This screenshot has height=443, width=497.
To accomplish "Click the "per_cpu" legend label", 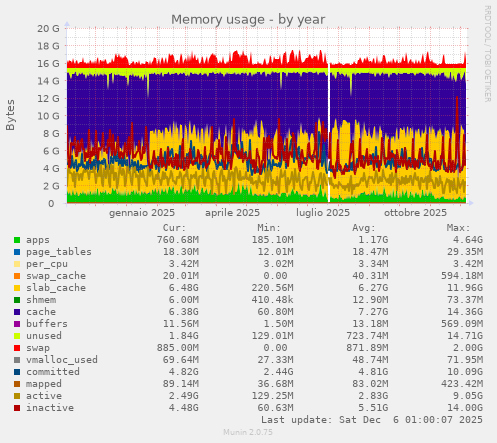I will click(47, 264).
